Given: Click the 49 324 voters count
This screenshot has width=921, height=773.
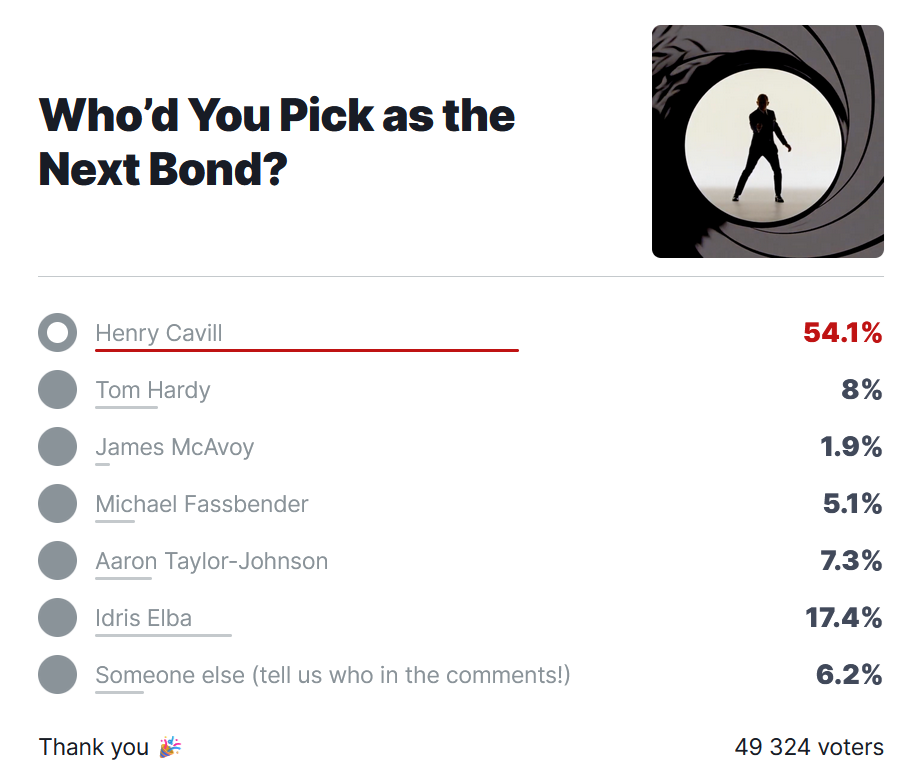Looking at the screenshot, I should (809, 747).
